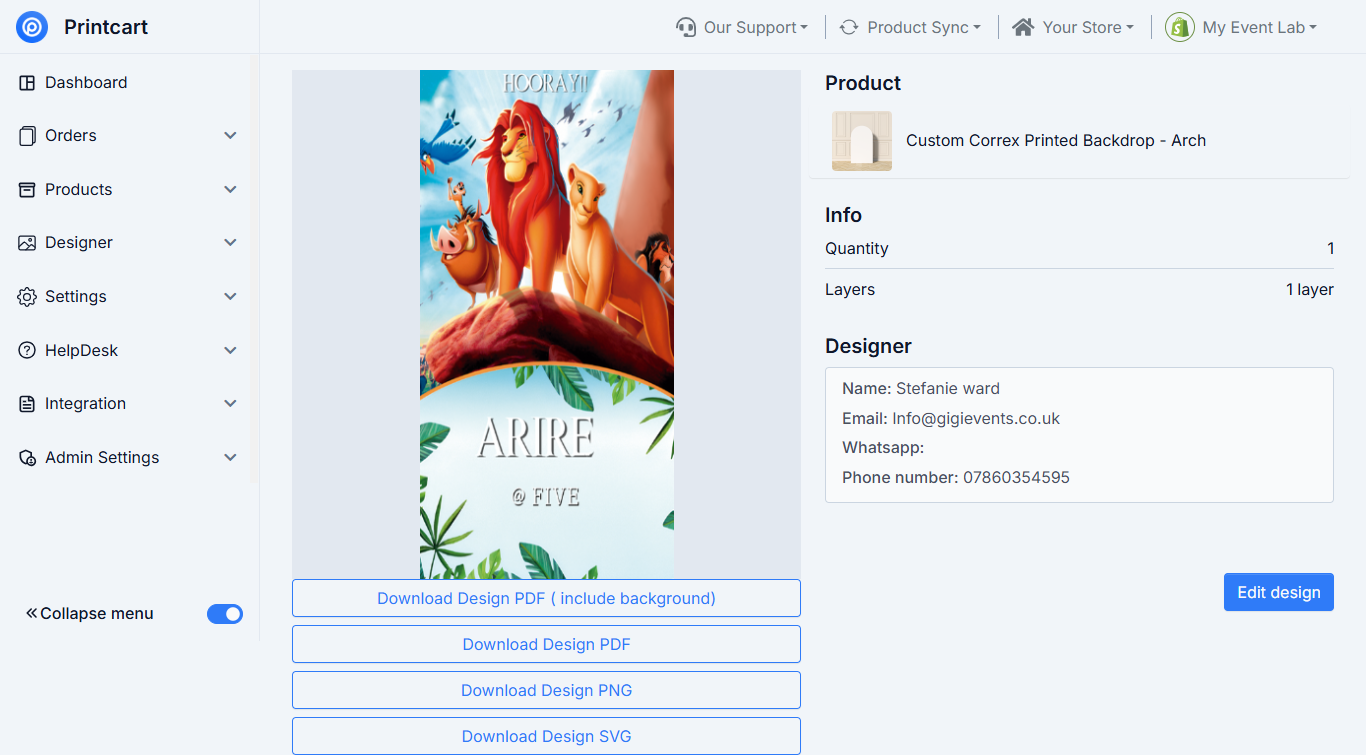Click the Whatsapp field label

[x=883, y=448]
